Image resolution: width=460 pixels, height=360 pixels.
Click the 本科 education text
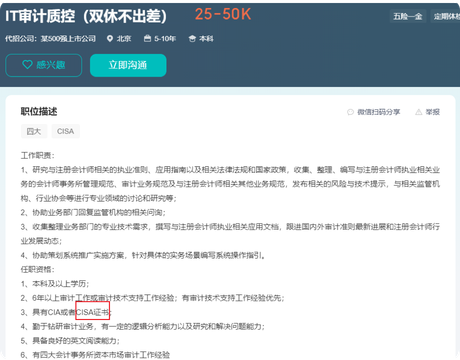point(206,39)
